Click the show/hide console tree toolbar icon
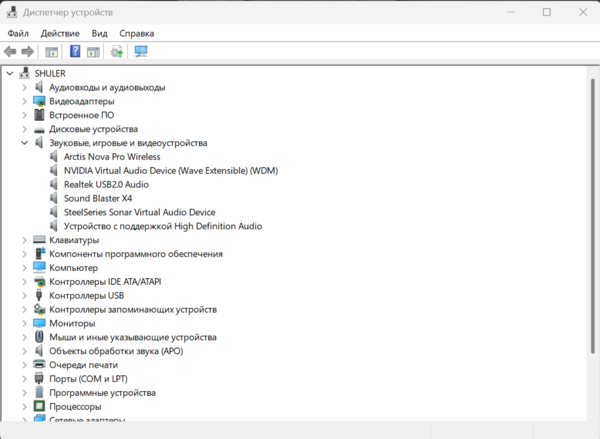Viewport: 600px width, 439px height. click(51, 52)
